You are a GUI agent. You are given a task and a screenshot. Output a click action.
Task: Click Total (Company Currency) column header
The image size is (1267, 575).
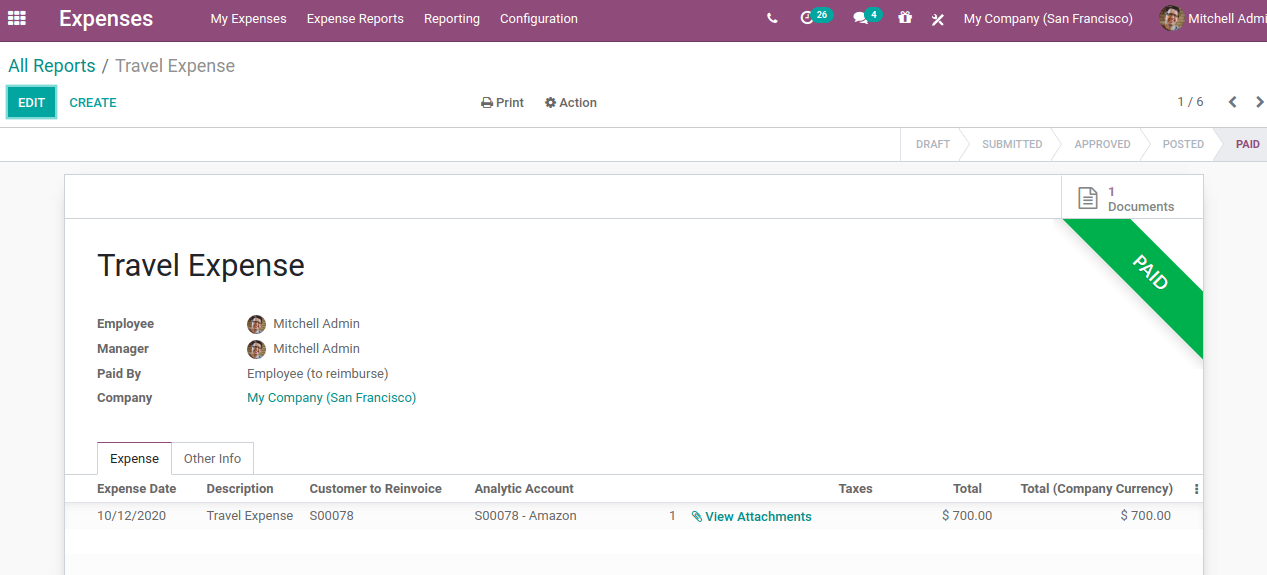[x=1096, y=489]
